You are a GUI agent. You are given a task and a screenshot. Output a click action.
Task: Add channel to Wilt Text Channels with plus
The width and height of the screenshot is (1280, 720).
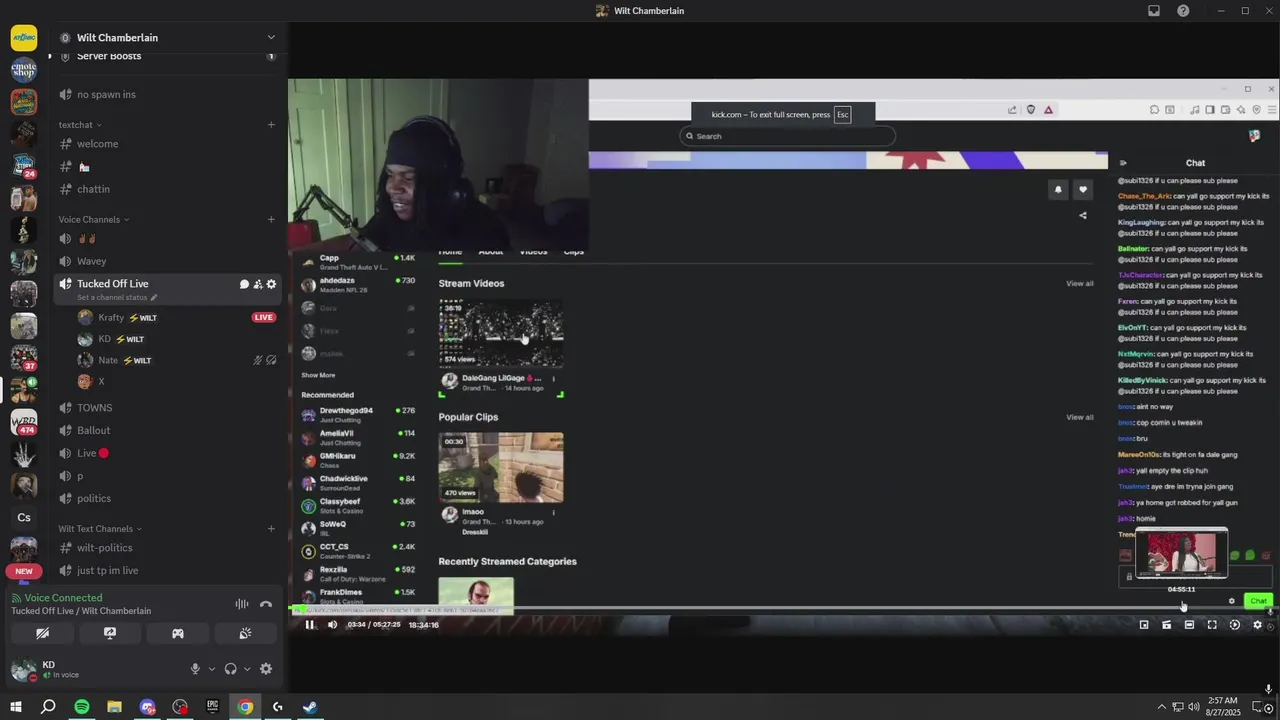click(271, 528)
